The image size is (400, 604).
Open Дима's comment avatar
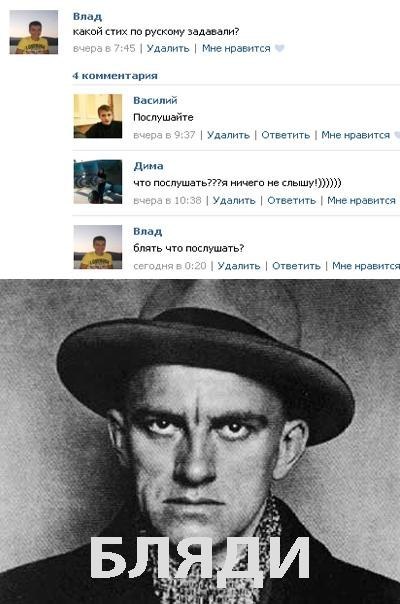coord(98,181)
